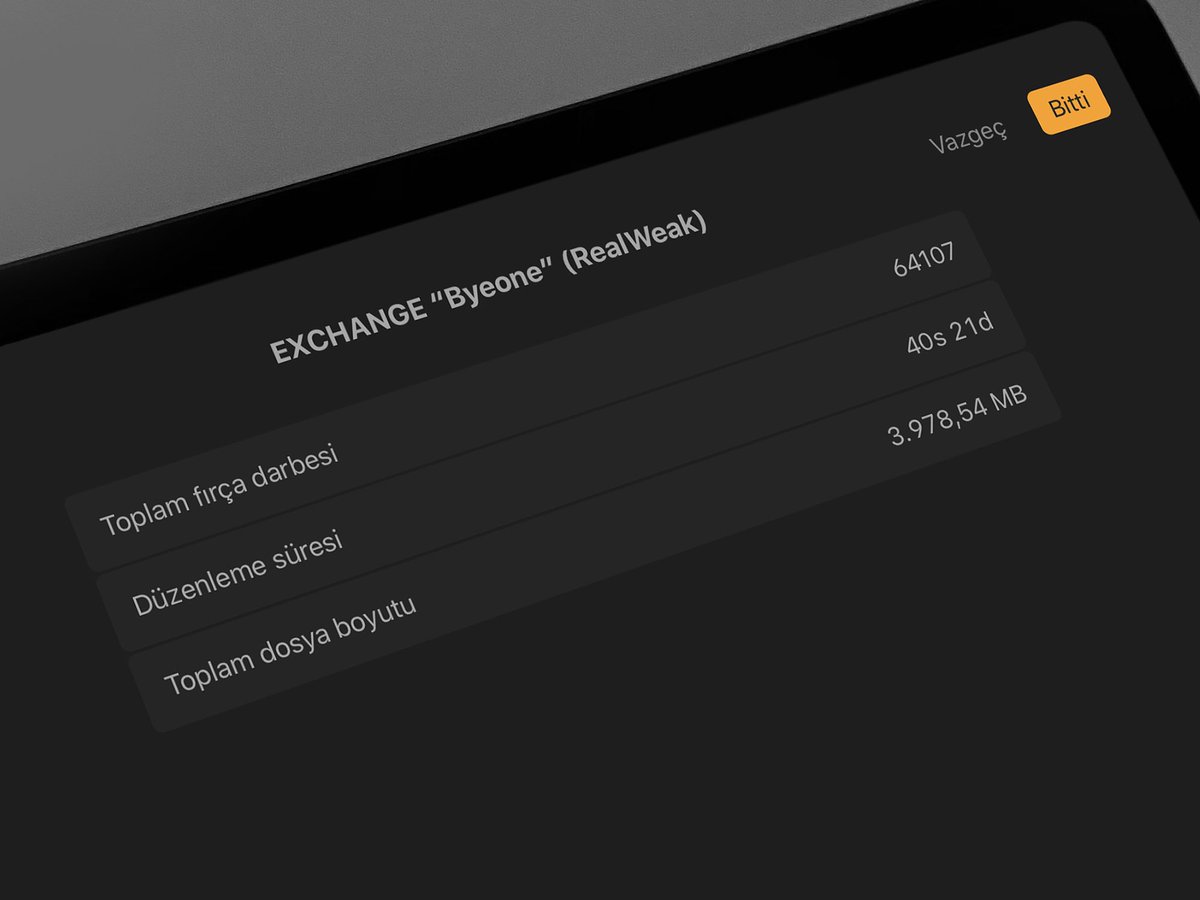1200x900 pixels.
Task: Select the EXCHANGE "Byeone" (RealWeak) title
Action: click(x=489, y=288)
